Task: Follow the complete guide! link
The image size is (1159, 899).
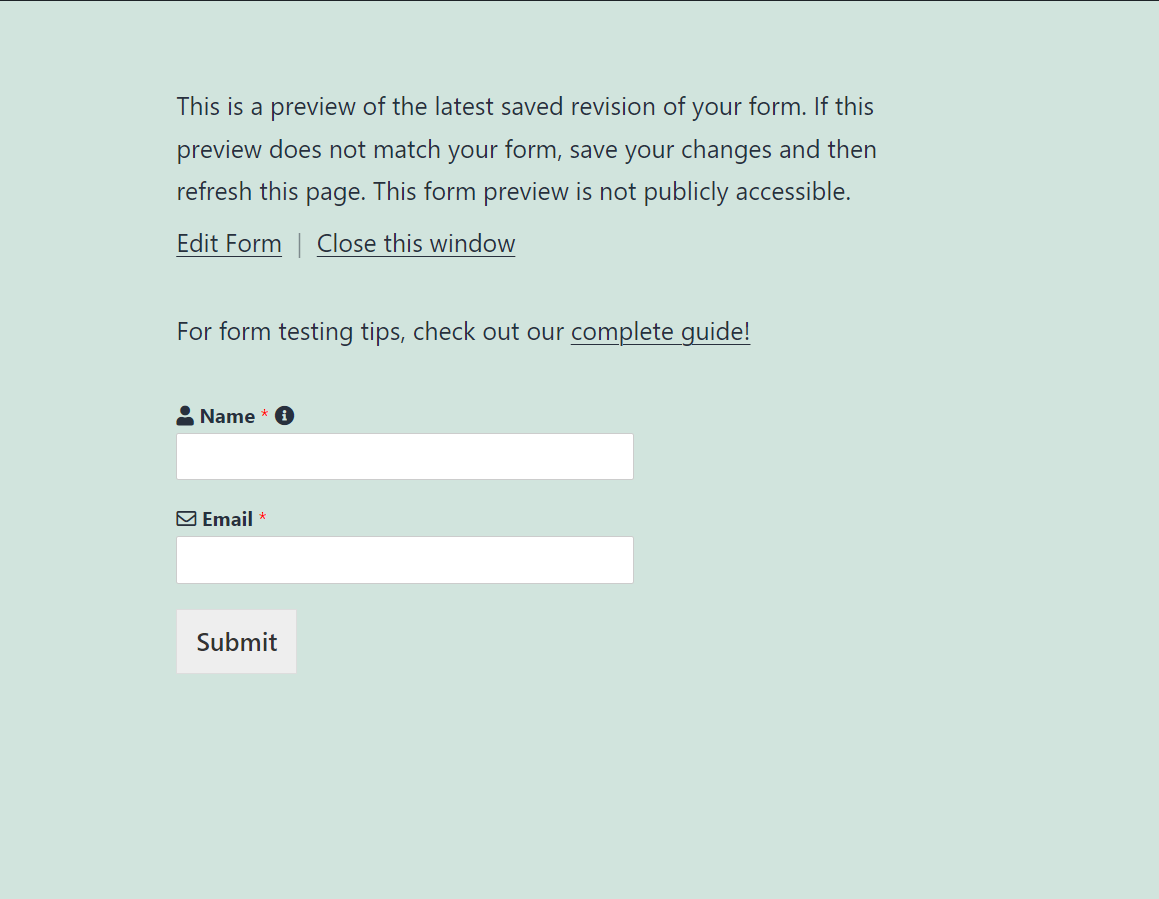Action: point(660,331)
